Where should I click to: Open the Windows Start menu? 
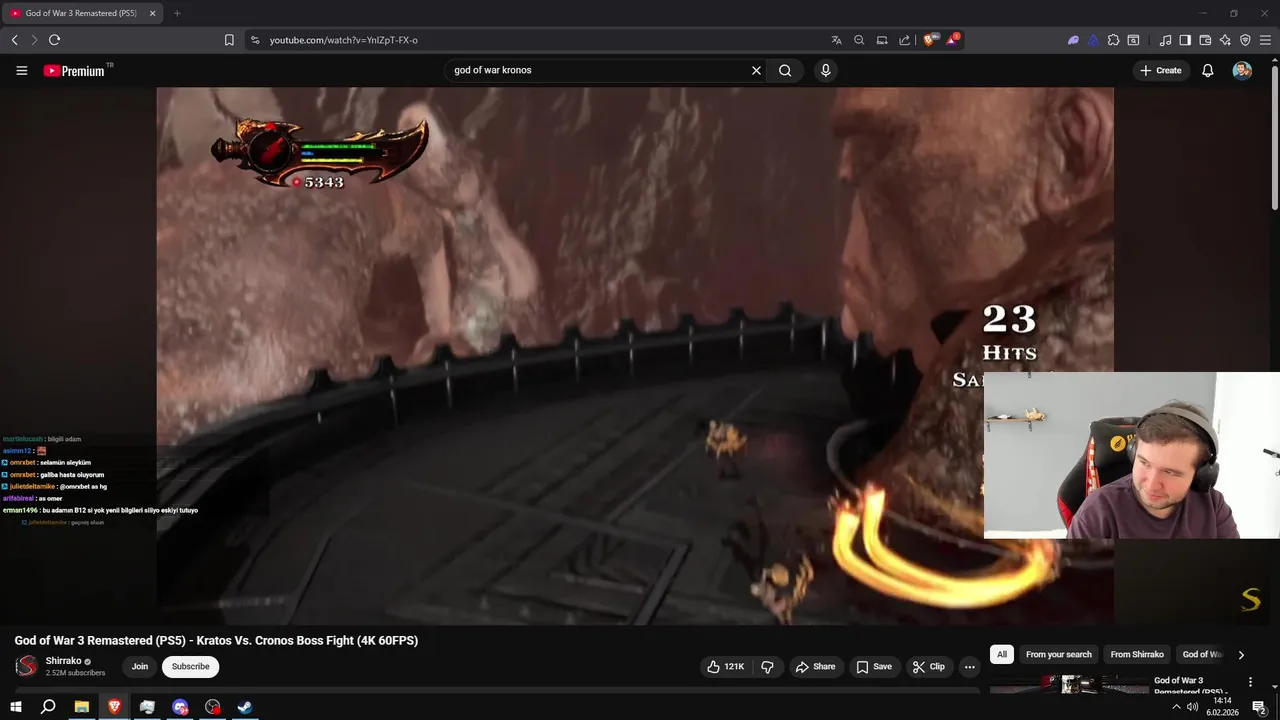tap(16, 707)
